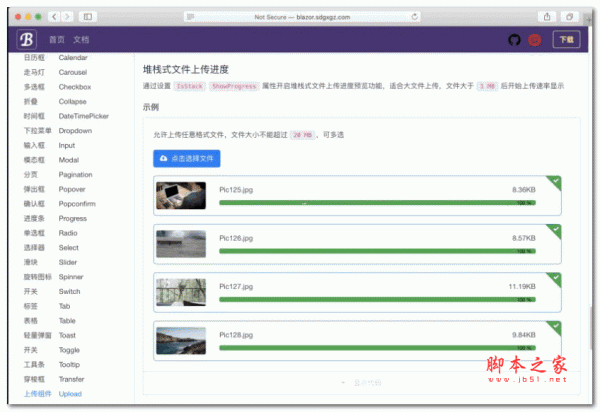Image resolution: width=600 pixels, height=412 pixels.
Task: Open the Toast sidebar entry
Action: 67,335
